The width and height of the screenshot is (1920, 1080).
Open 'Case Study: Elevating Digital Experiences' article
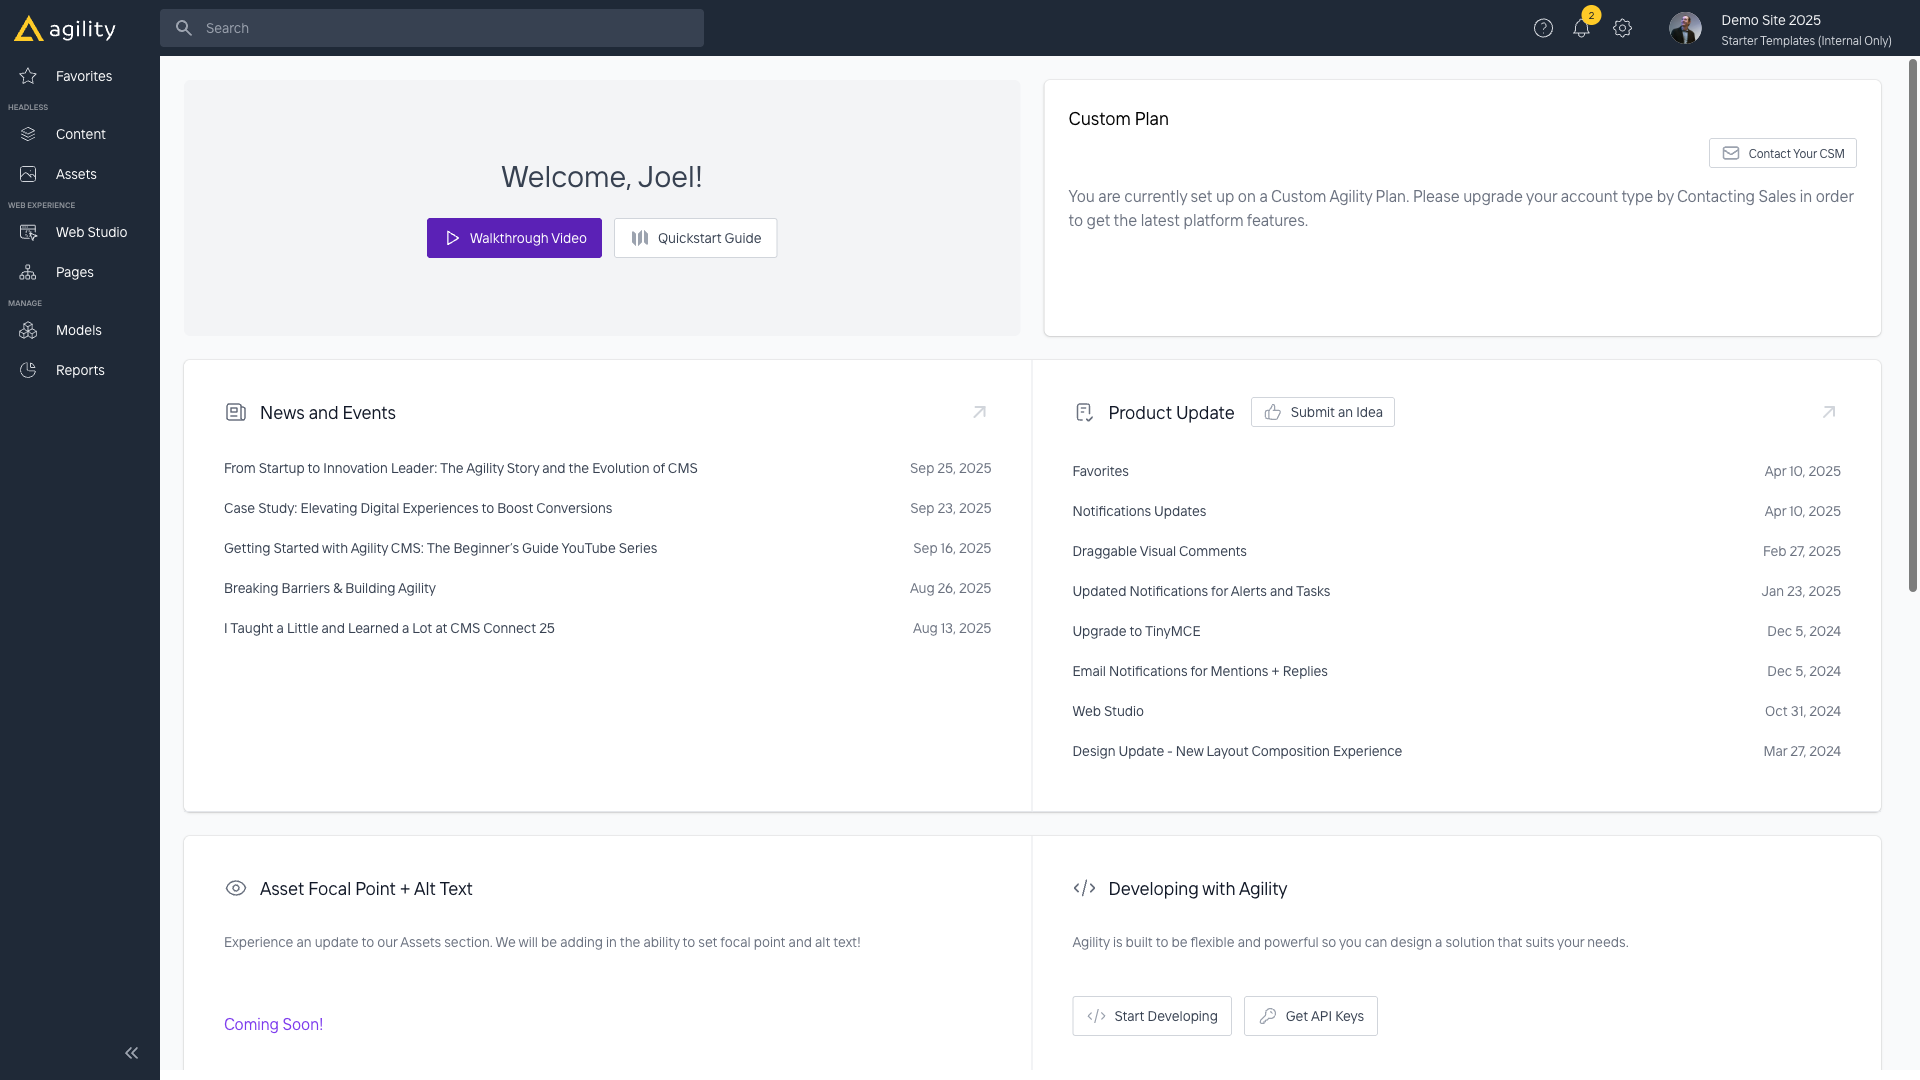click(x=418, y=508)
